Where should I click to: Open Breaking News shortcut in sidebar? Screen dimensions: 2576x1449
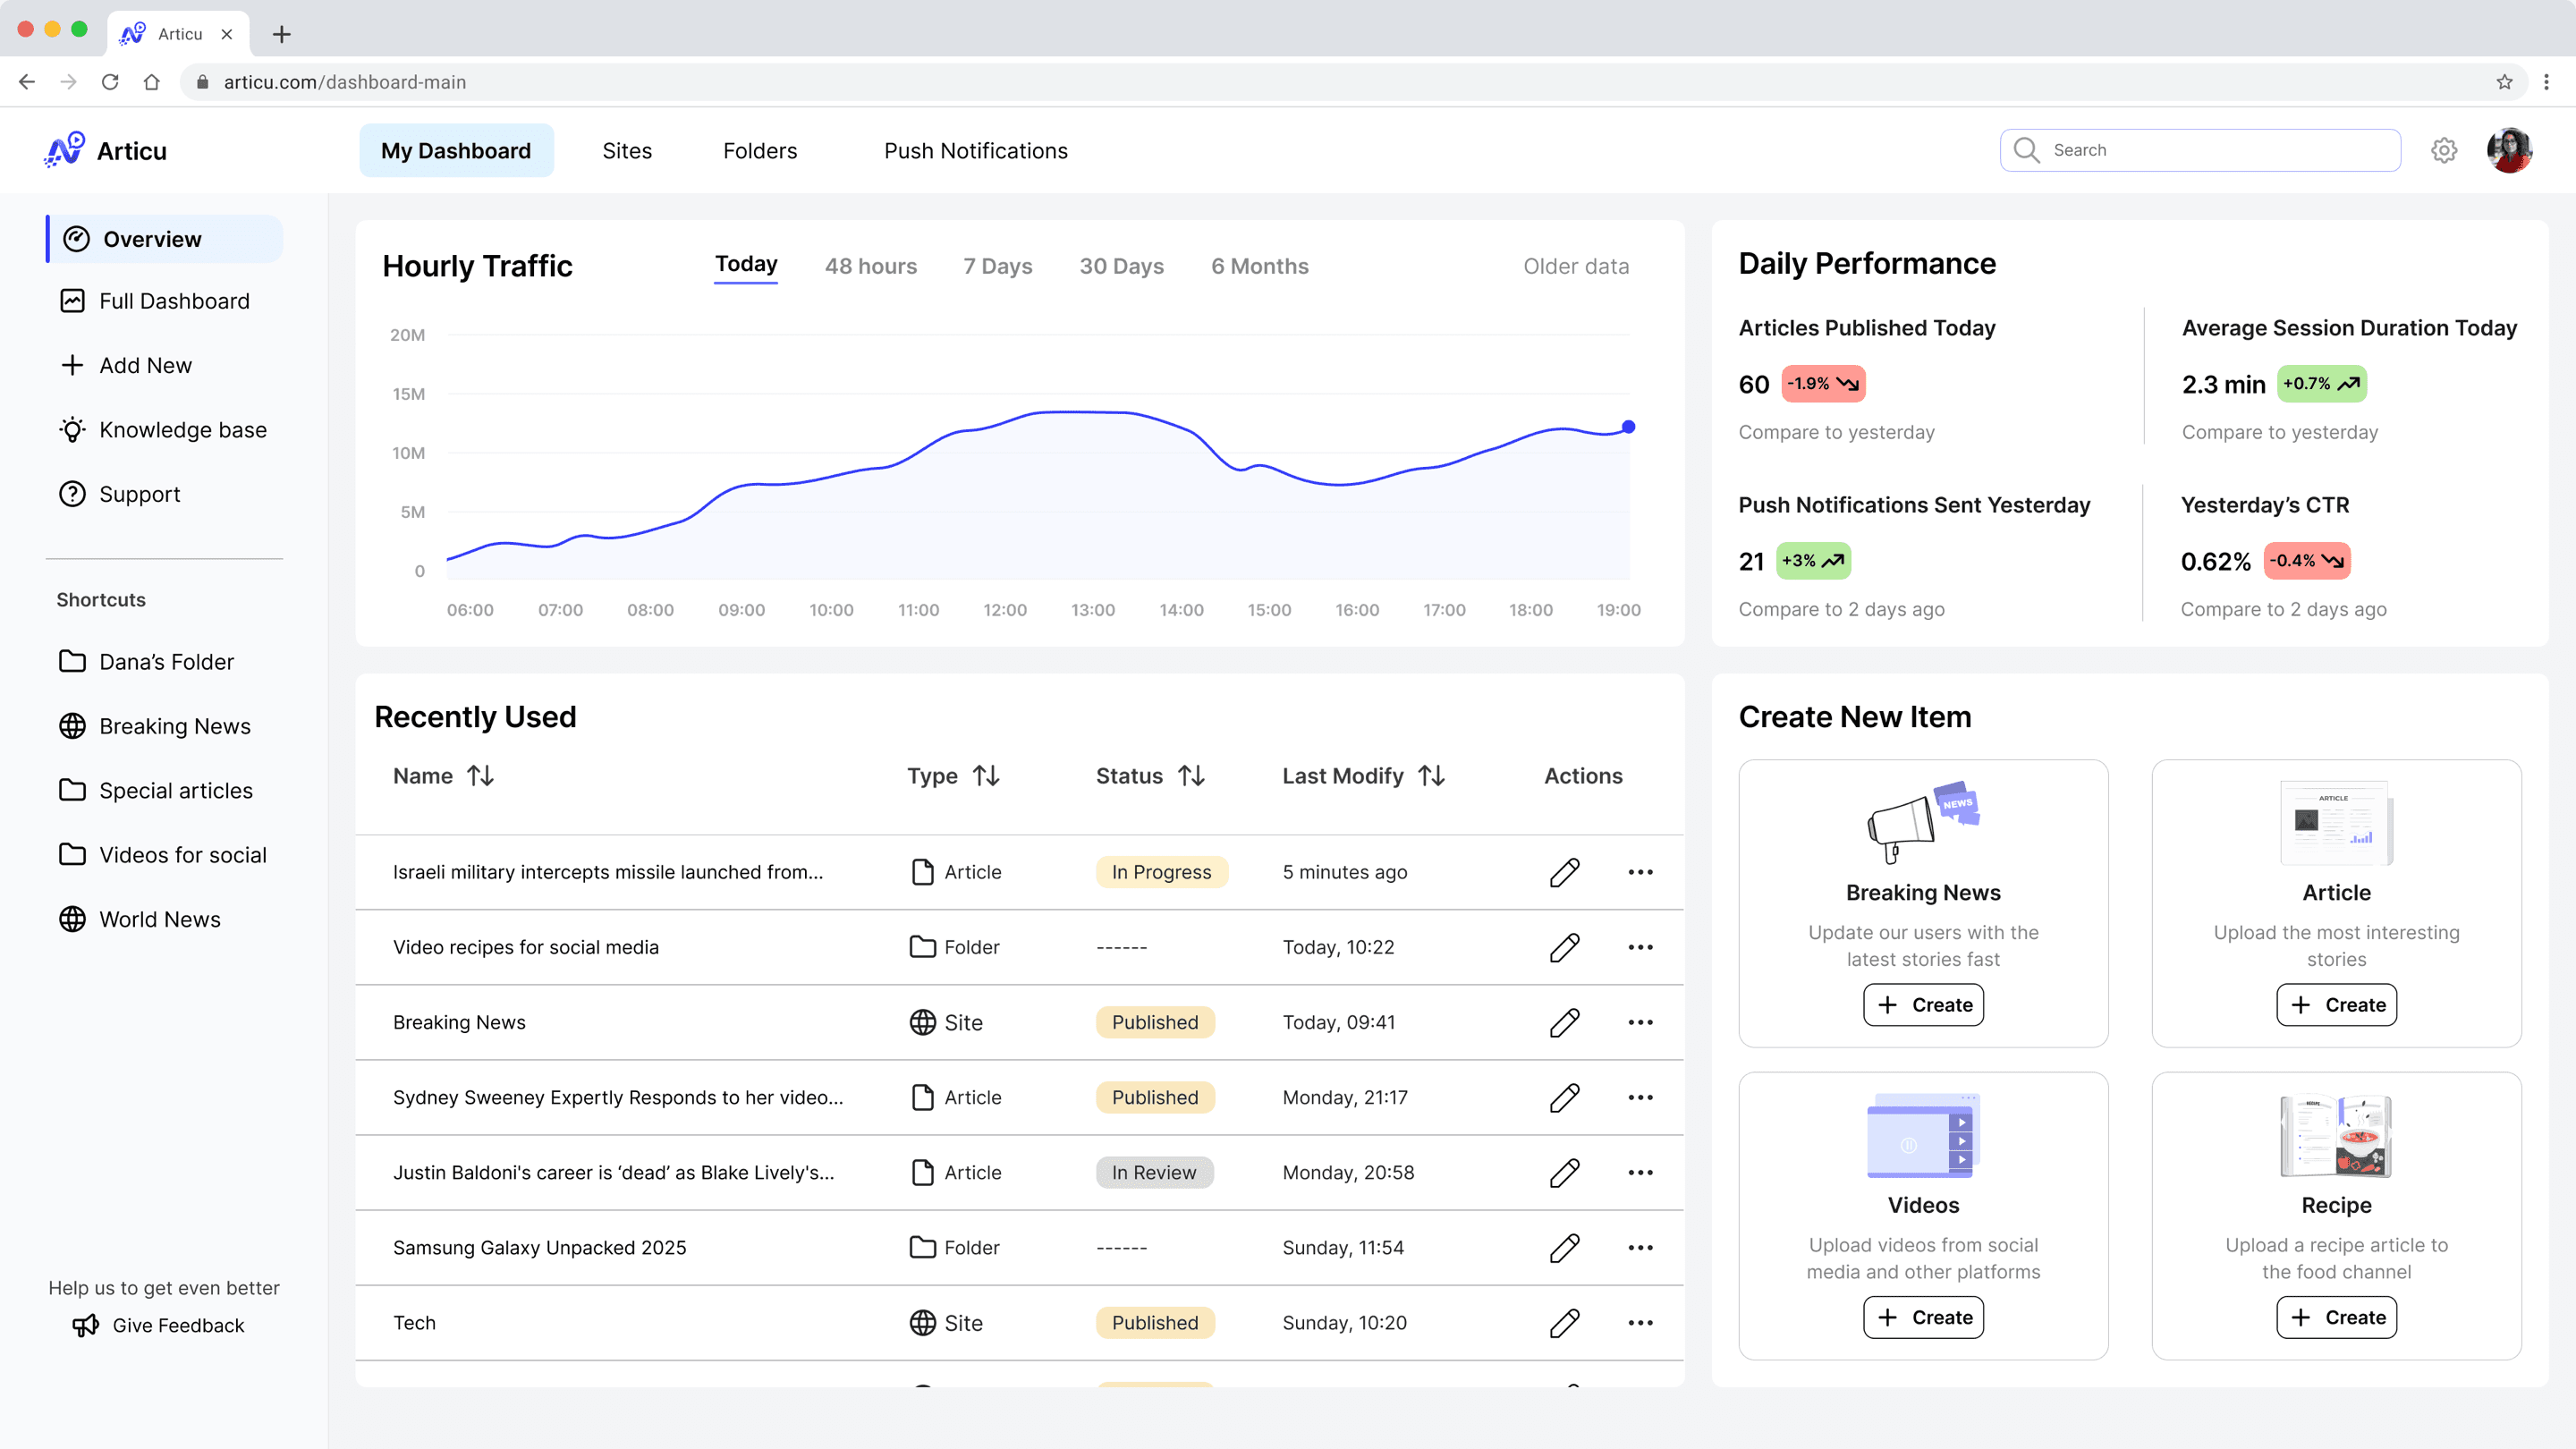point(155,726)
